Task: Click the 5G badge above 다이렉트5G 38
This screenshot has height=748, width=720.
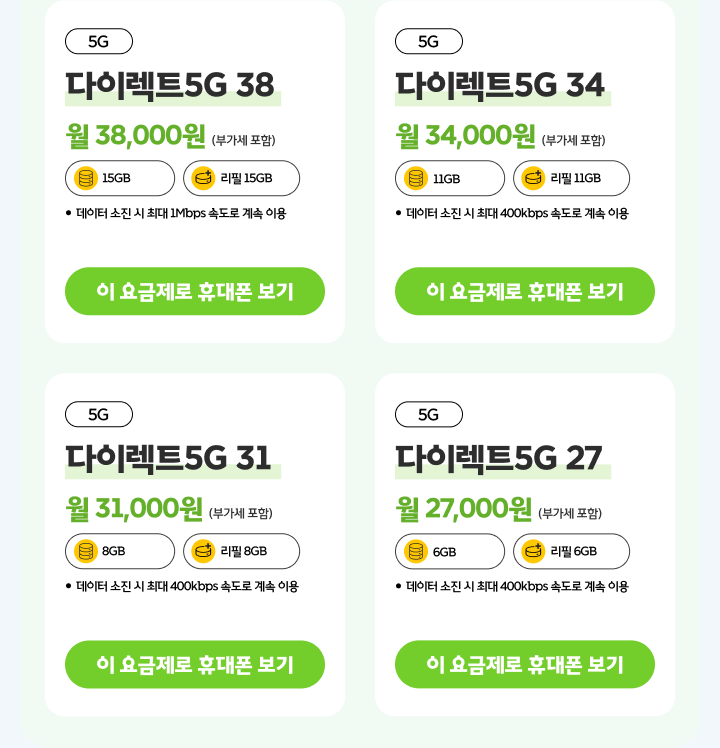Action: pyautogui.click(x=99, y=41)
